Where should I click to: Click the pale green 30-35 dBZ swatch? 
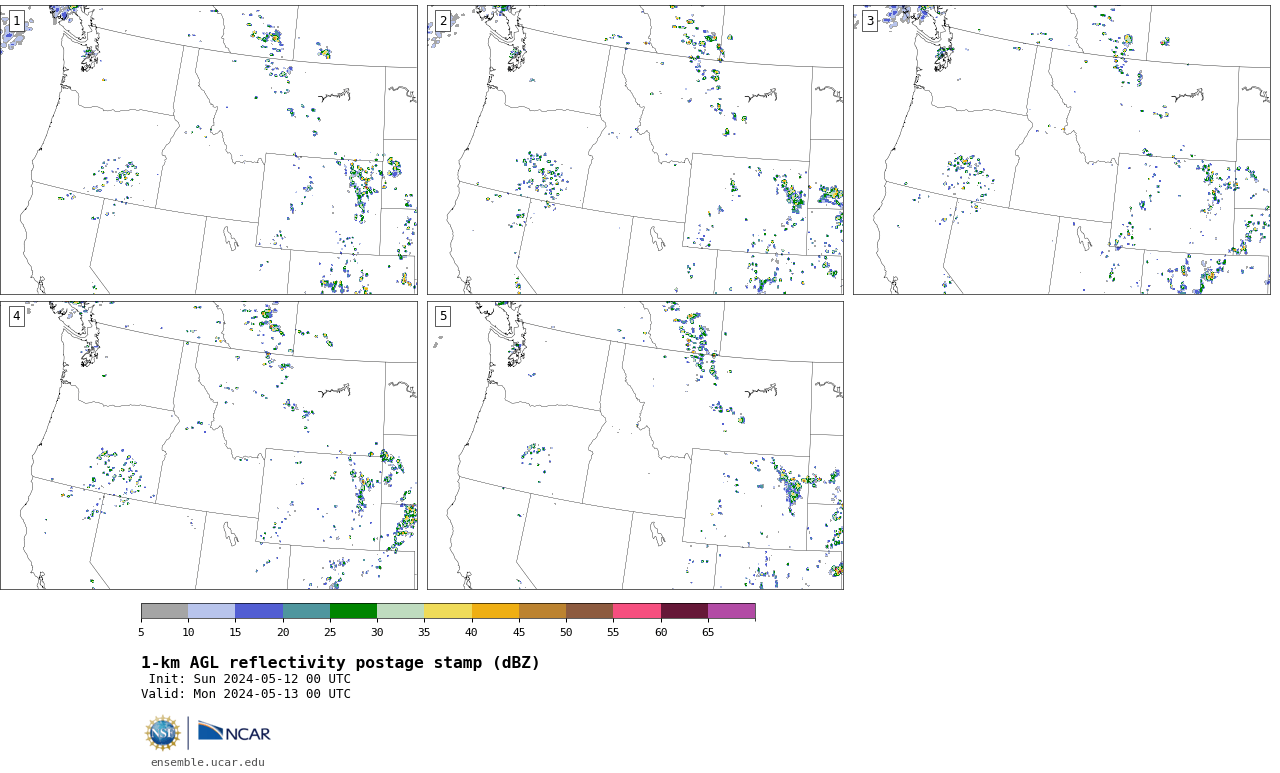400,611
